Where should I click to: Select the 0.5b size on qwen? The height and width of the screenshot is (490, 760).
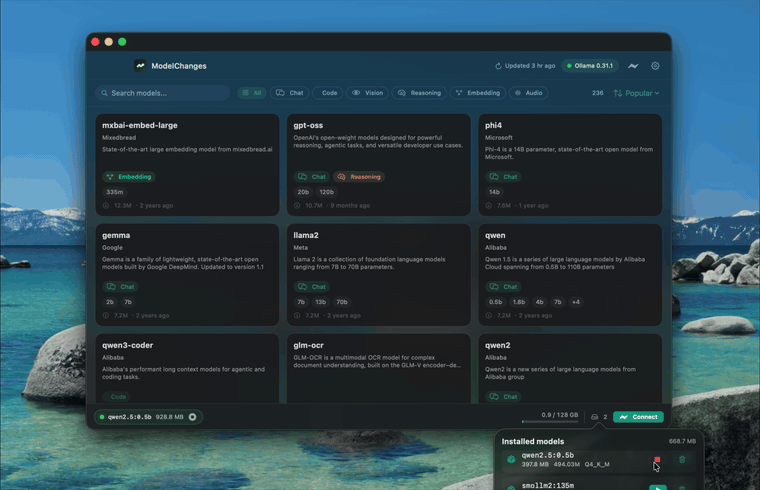(495, 302)
